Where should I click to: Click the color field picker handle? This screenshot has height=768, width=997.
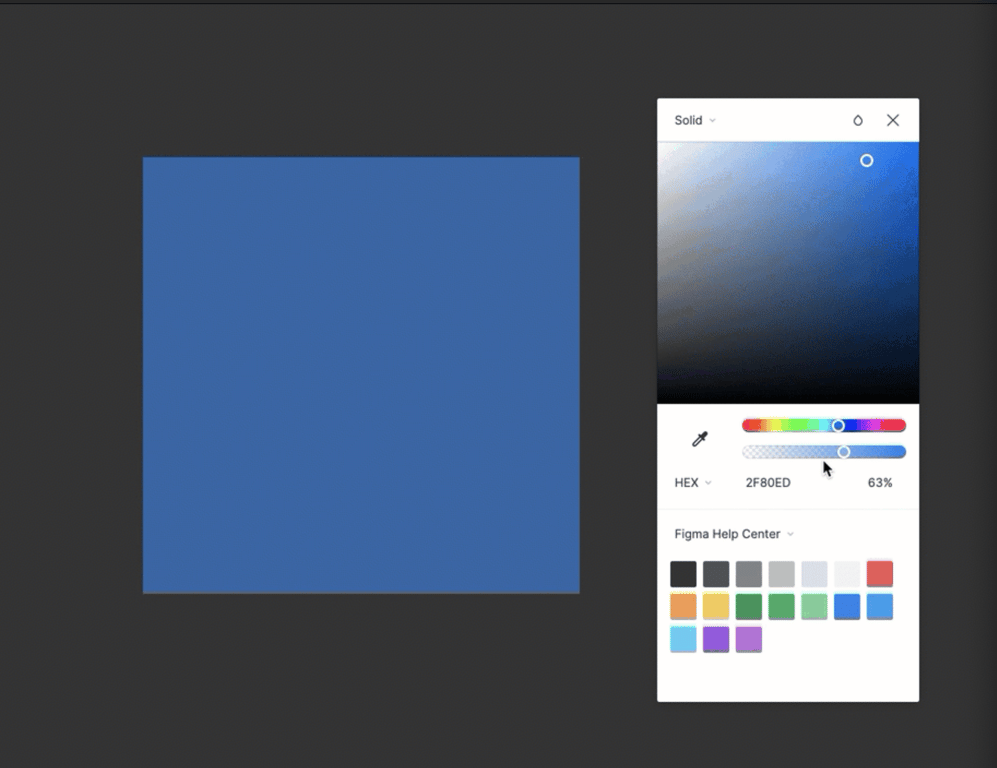(x=867, y=161)
